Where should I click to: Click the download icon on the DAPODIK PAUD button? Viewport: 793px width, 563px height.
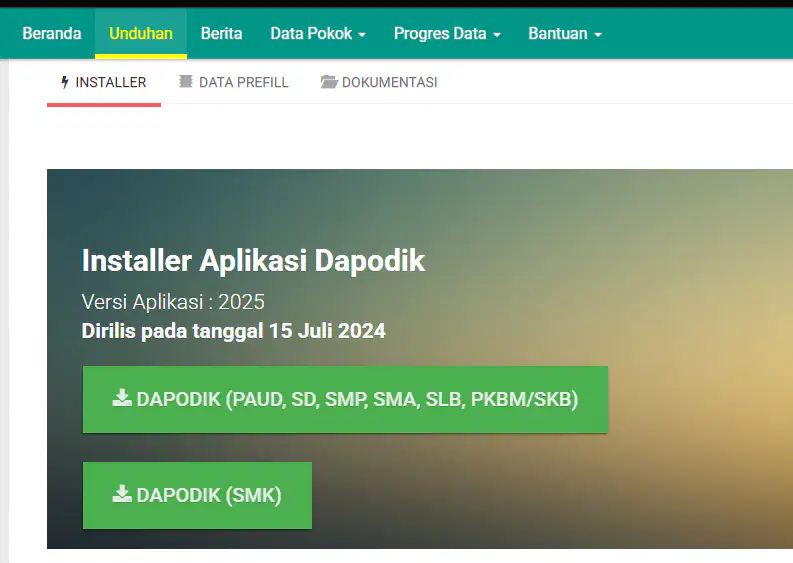pos(122,398)
